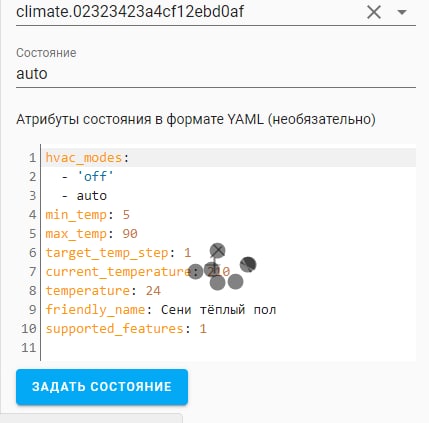429x423 pixels.
Task: Click the friendly_name value Сени тёплый пол
Action: (218, 310)
